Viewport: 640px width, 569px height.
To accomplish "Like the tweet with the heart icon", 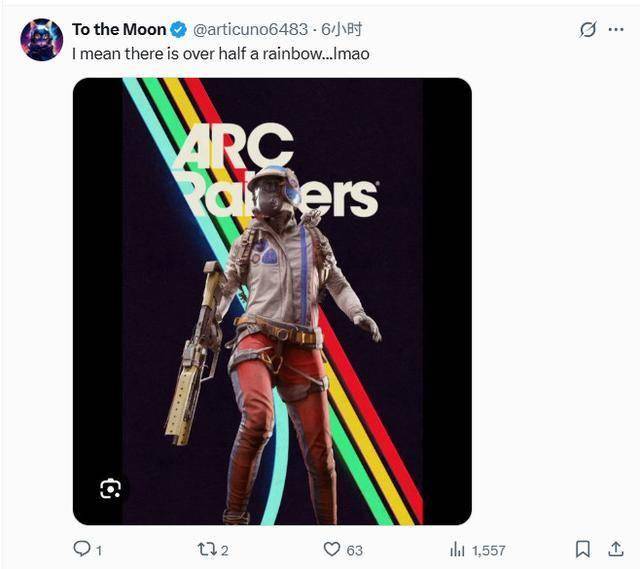I will tap(332, 549).
